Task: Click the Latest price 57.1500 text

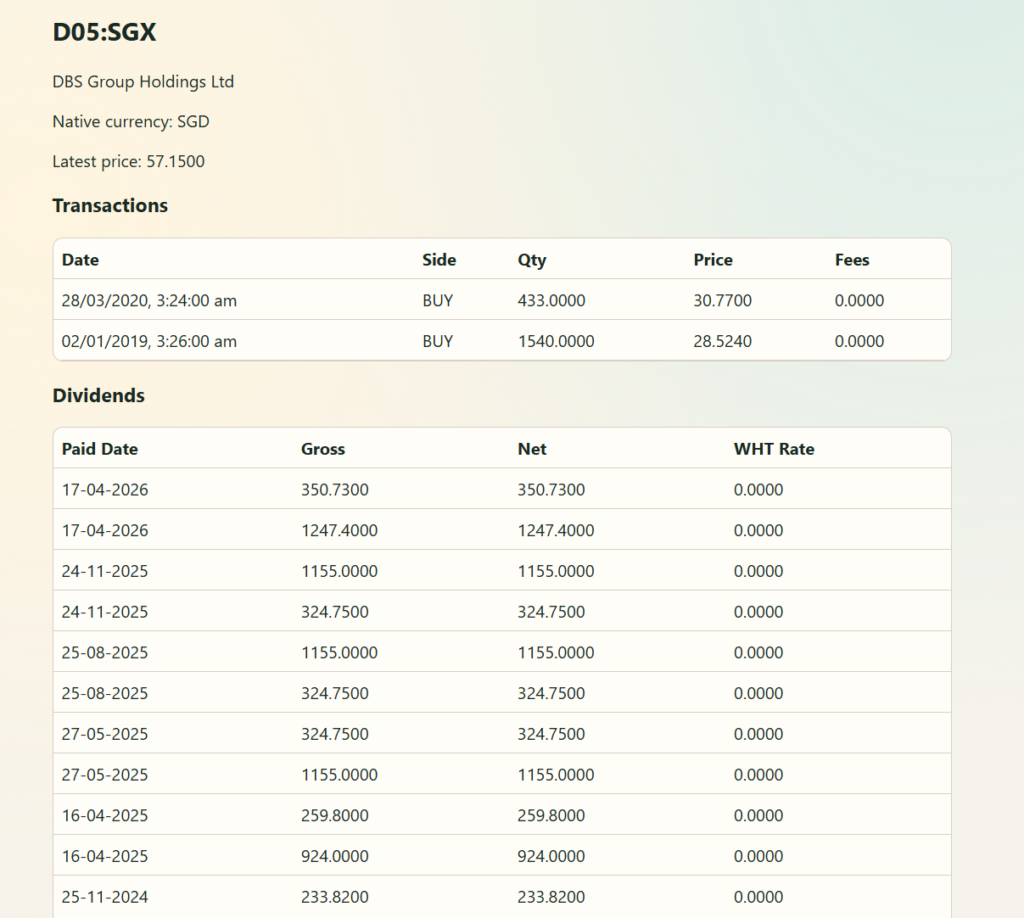Action: [x=128, y=161]
